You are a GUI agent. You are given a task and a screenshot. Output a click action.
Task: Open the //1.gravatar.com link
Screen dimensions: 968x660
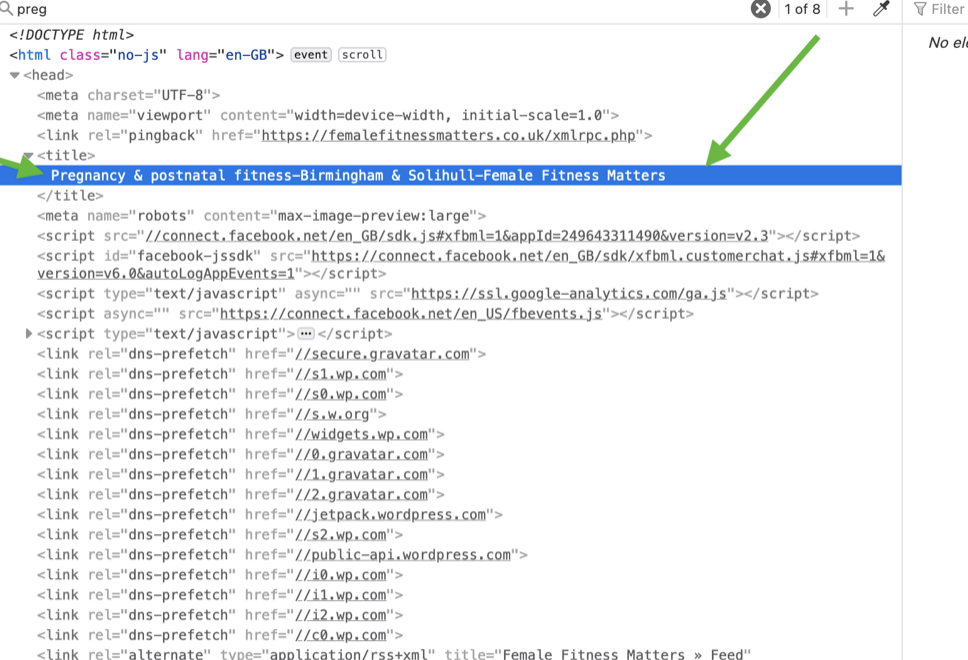361,474
